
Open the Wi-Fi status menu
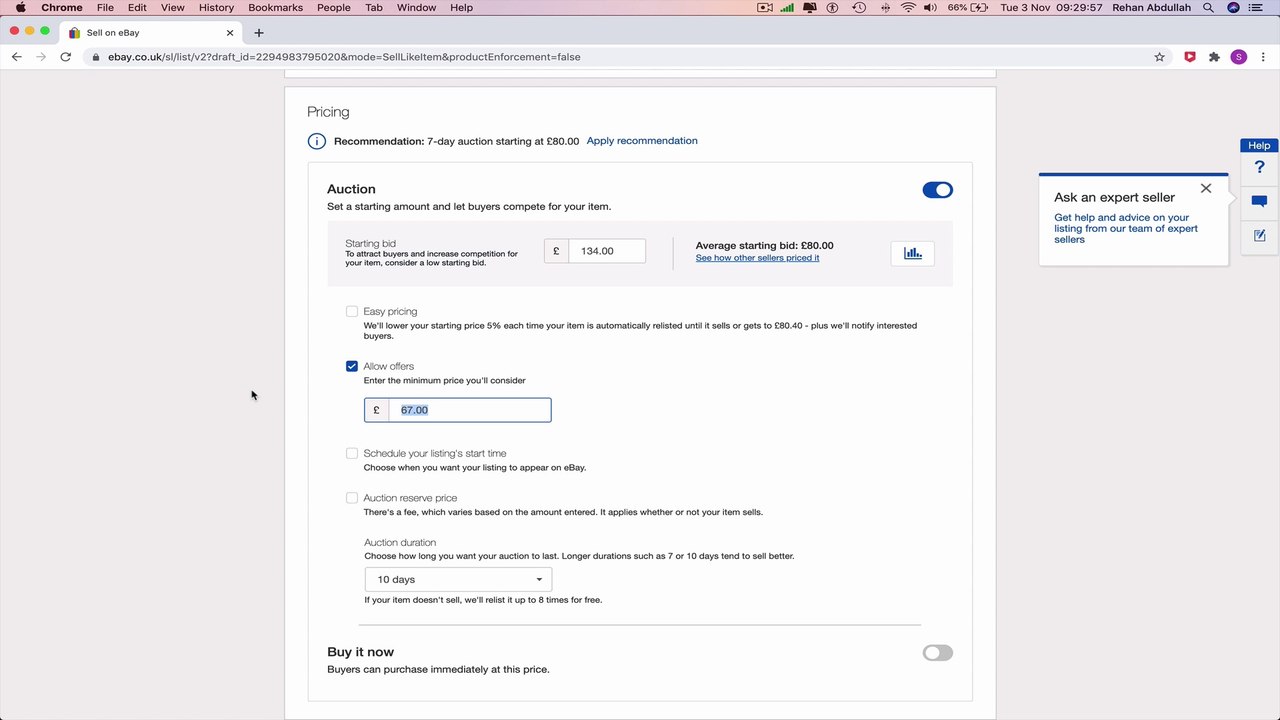pyautogui.click(x=908, y=7)
